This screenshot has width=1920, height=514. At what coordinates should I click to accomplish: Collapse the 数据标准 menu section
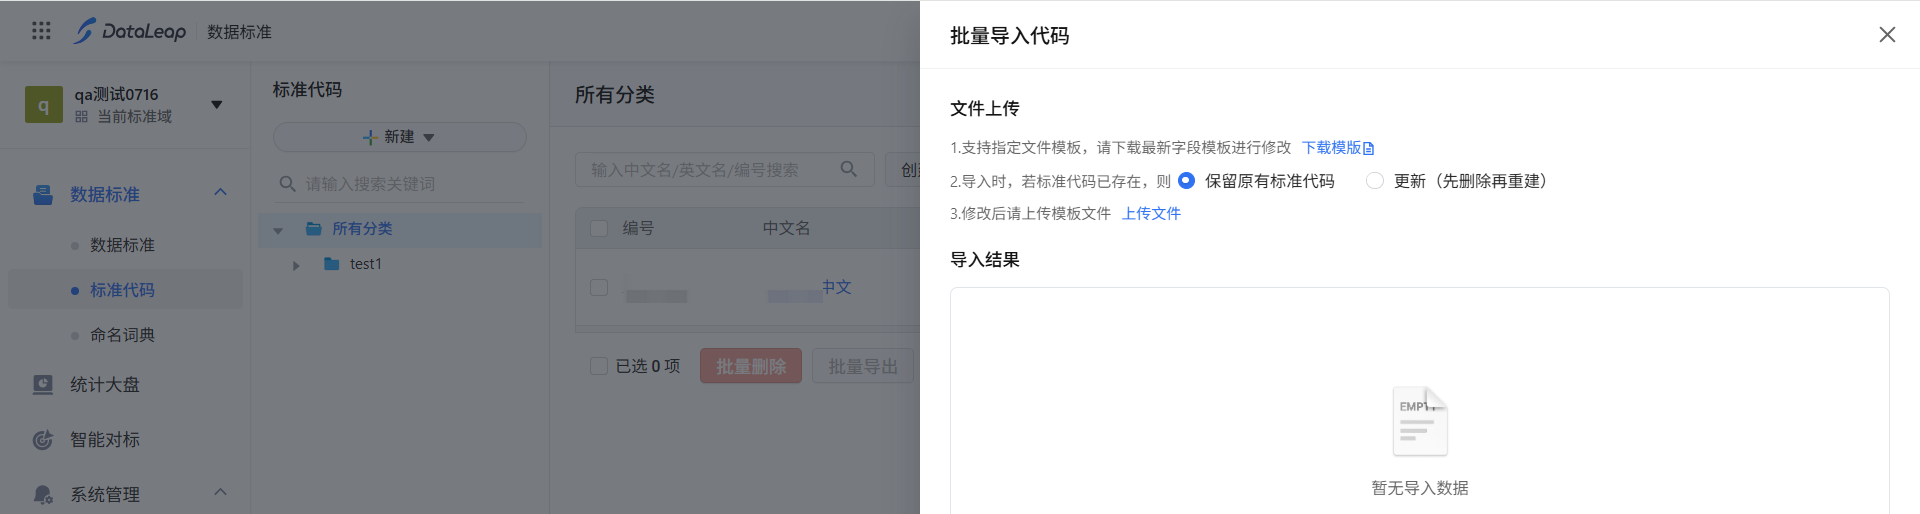coord(221,192)
